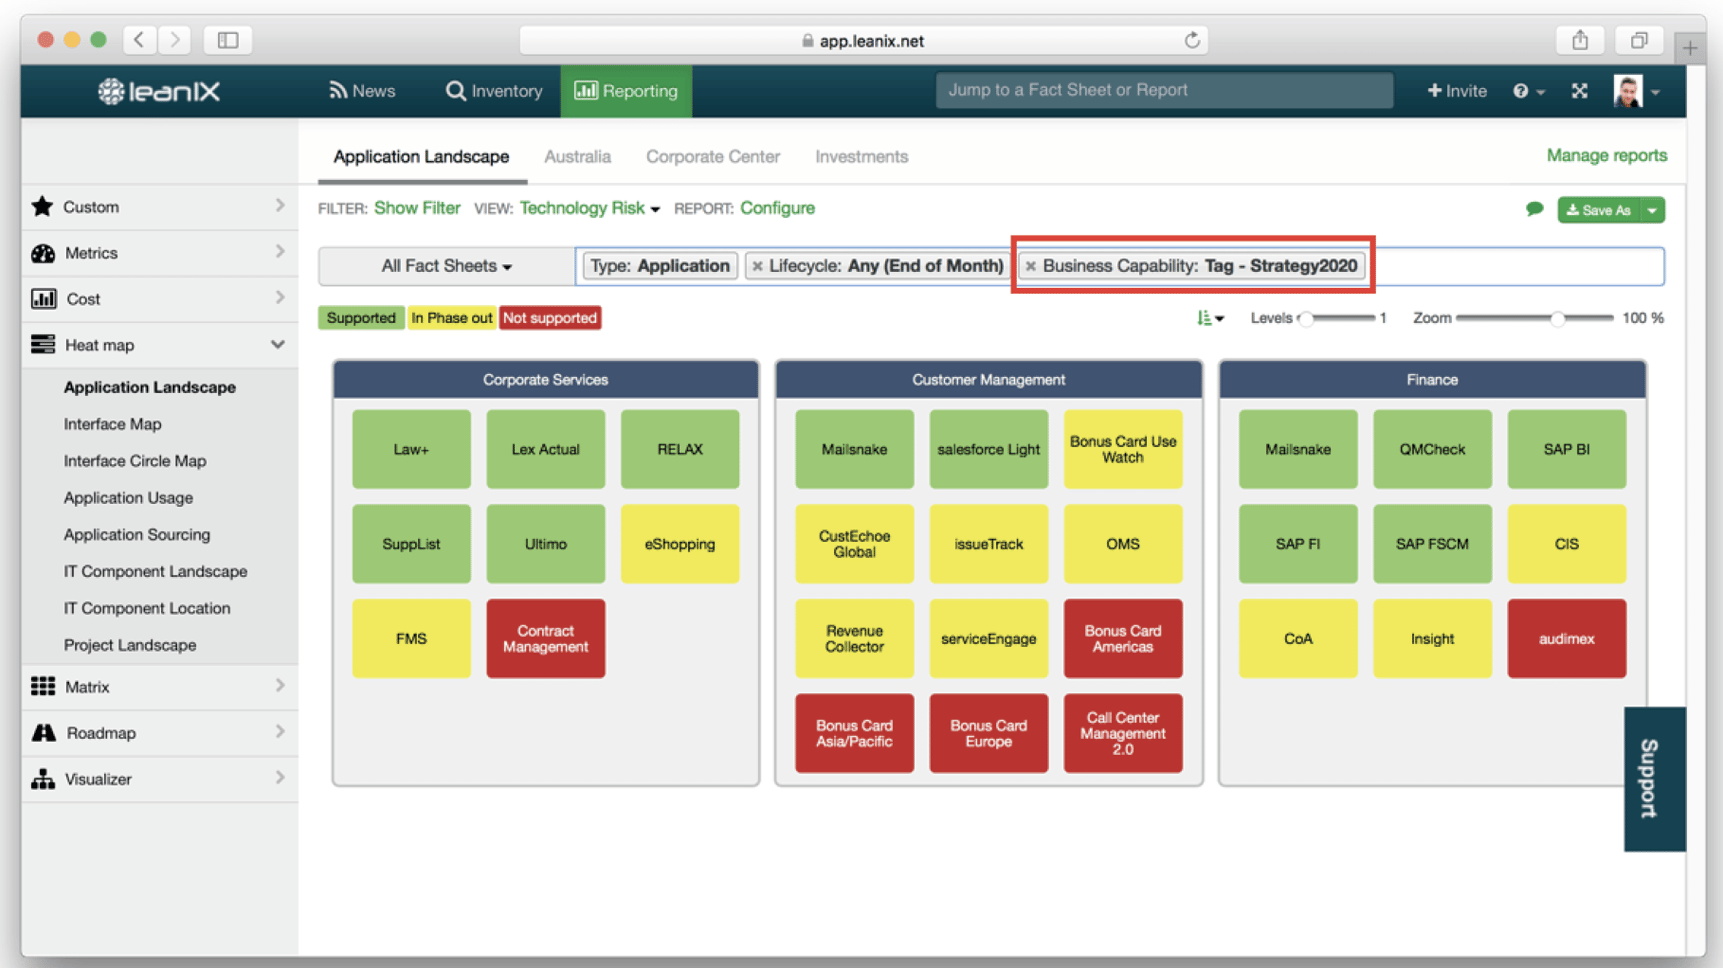Open the Inventory section
The width and height of the screenshot is (1723, 968).
pyautogui.click(x=494, y=91)
